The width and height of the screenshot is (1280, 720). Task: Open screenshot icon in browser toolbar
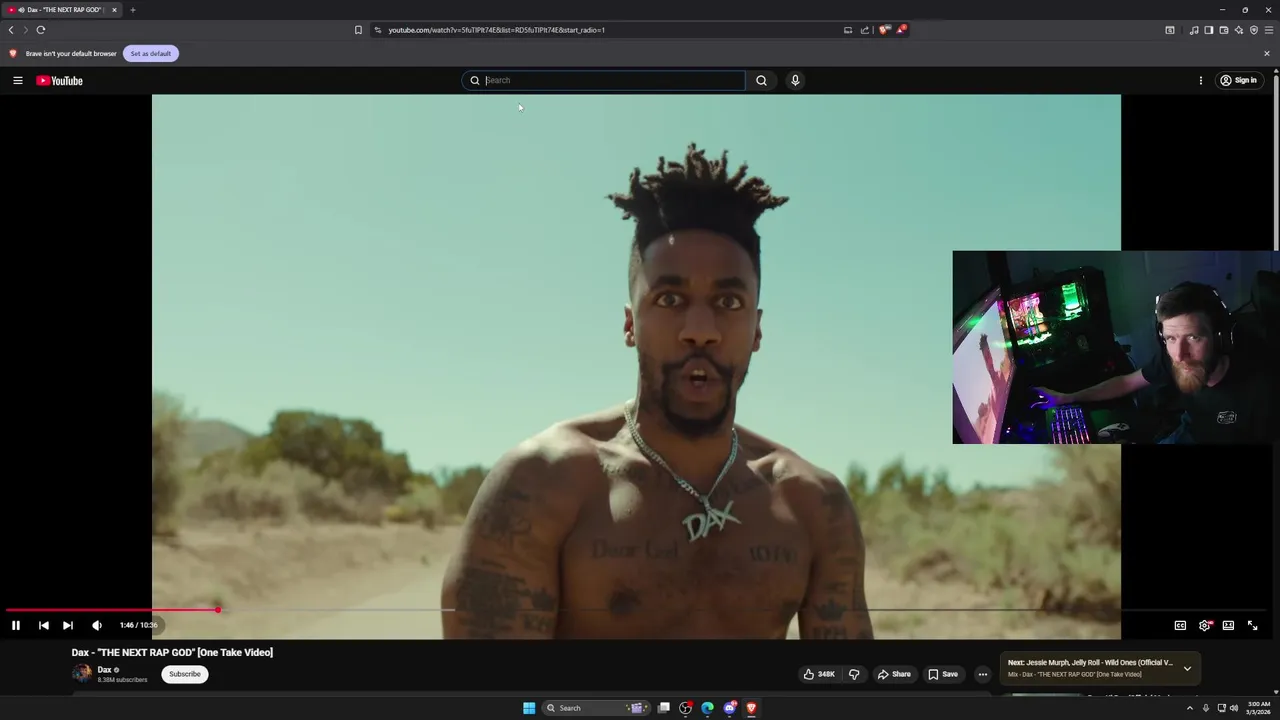(x=1170, y=30)
